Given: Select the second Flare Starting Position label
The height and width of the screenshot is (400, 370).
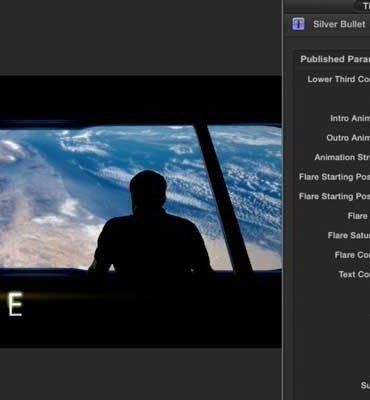Looking at the screenshot, I should click(334, 196).
